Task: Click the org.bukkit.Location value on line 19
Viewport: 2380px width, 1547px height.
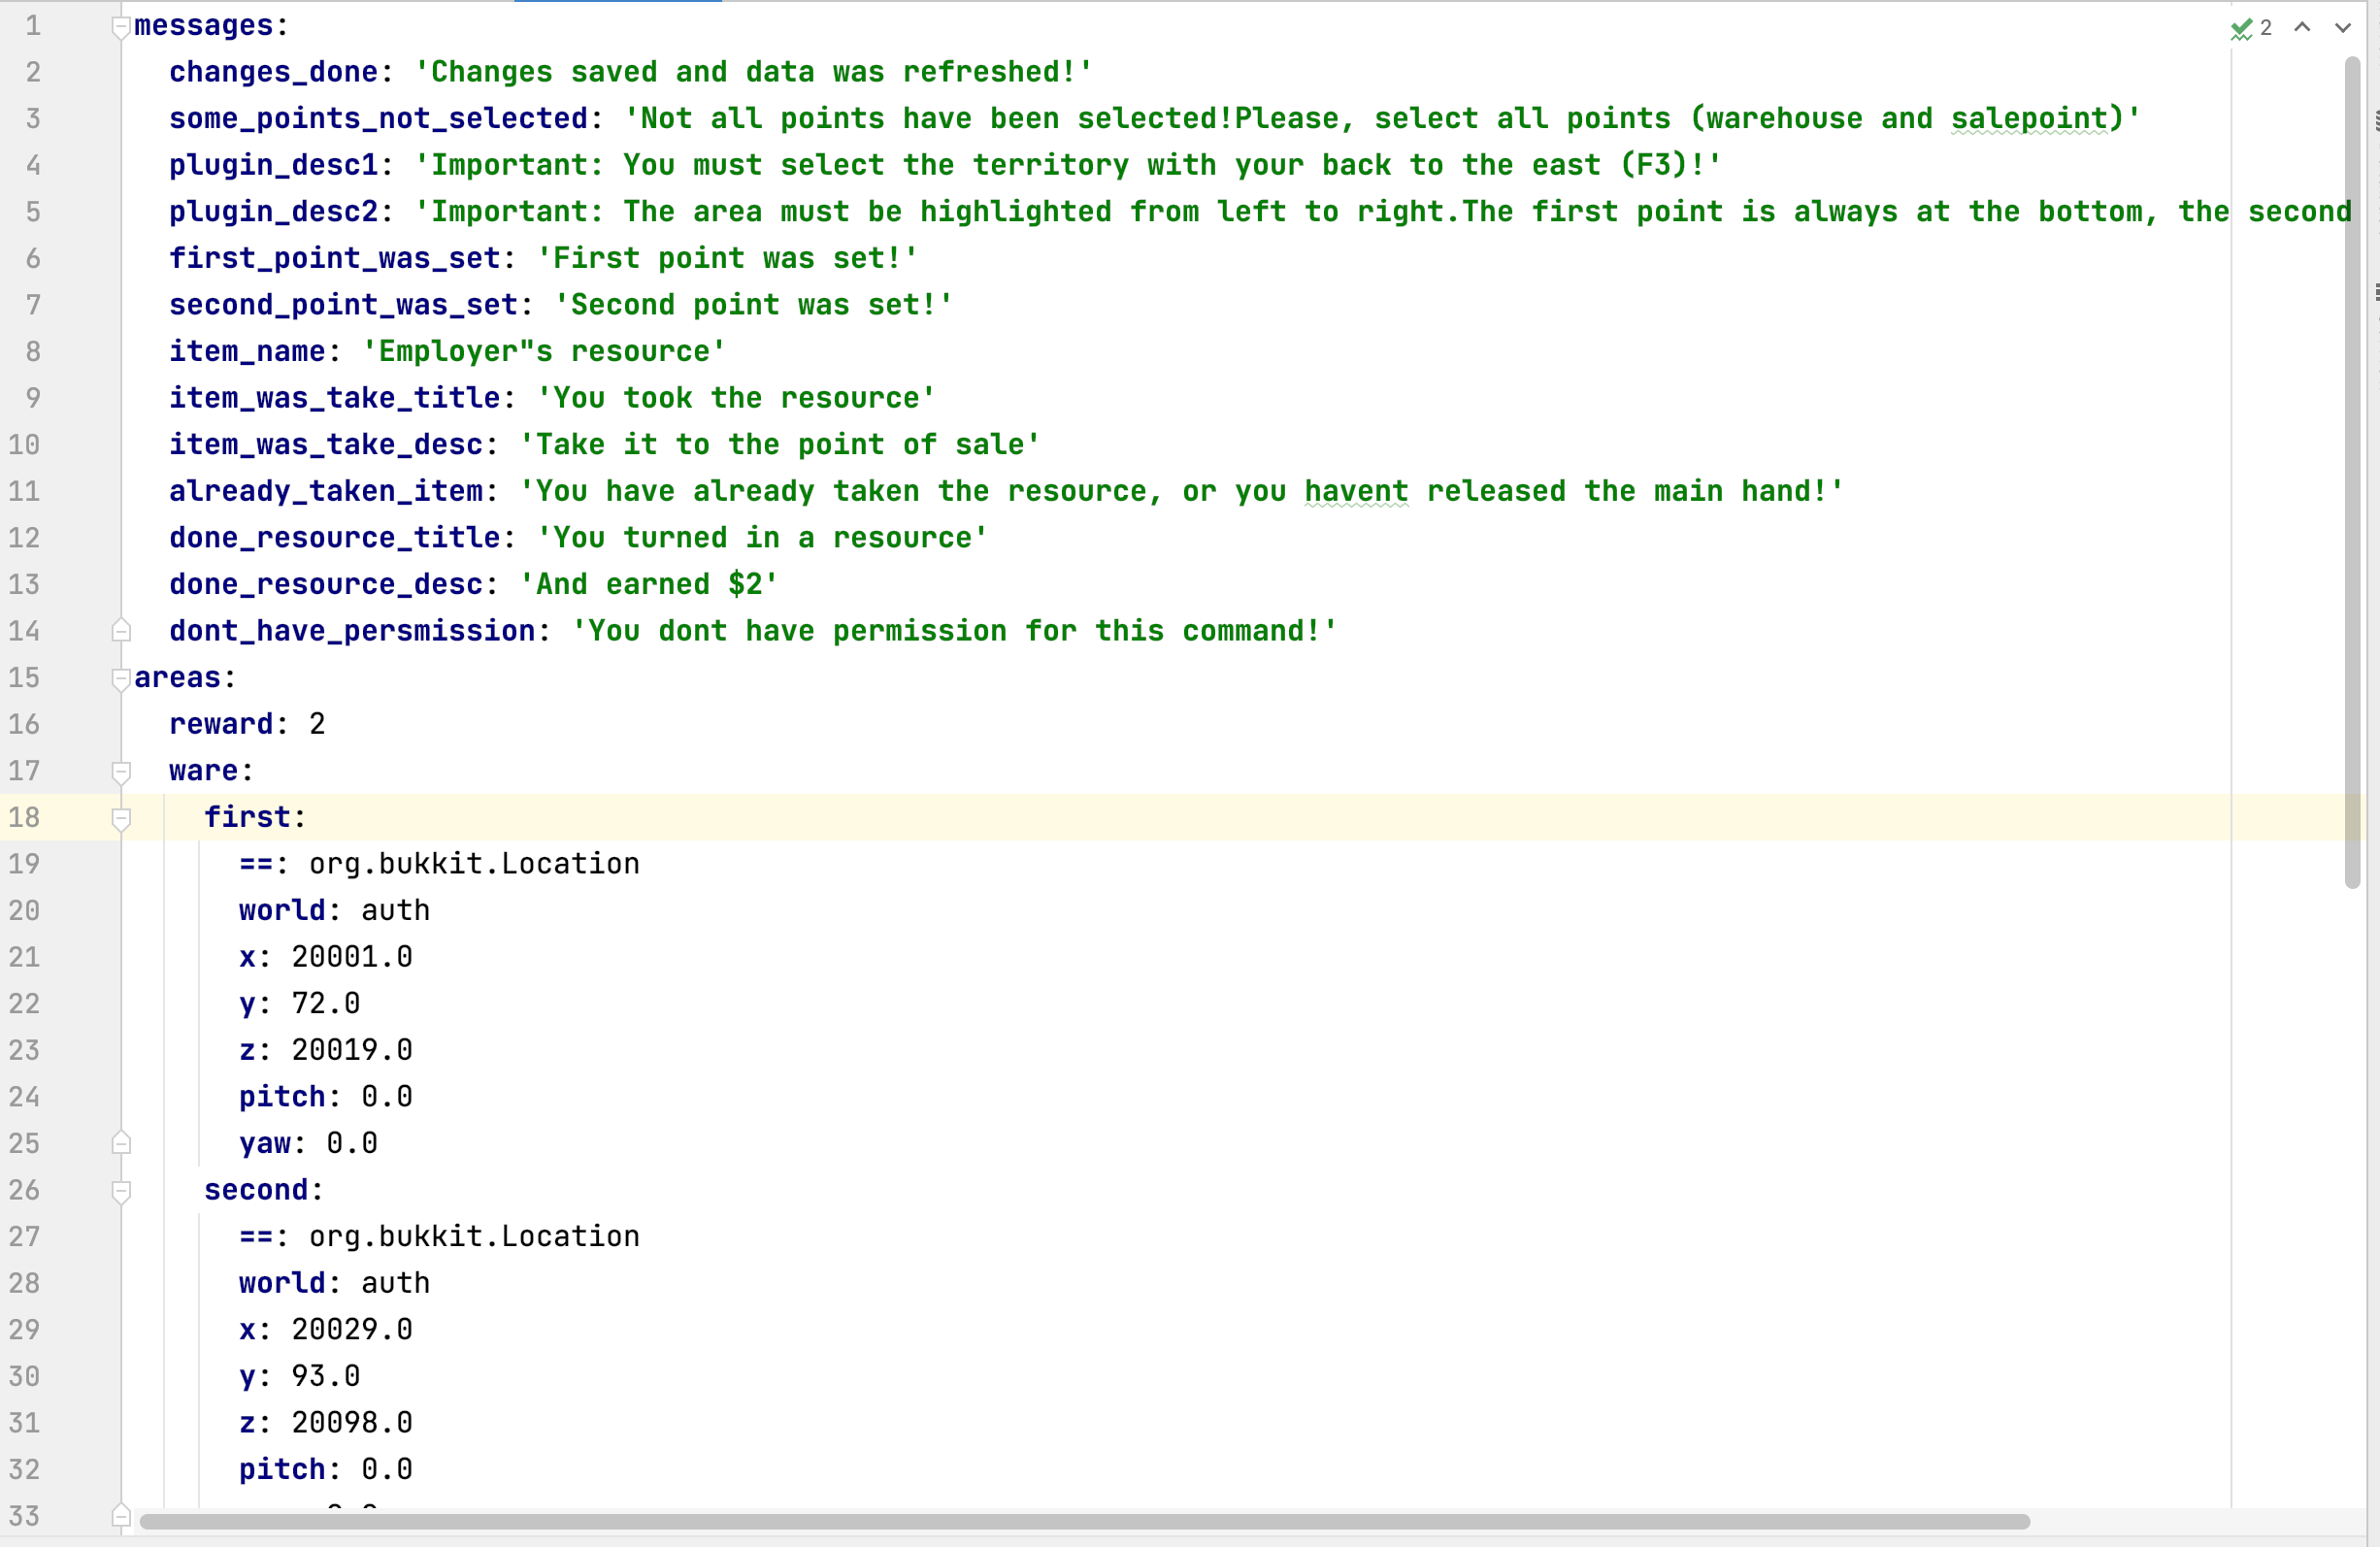Action: pyautogui.click(x=474, y=864)
